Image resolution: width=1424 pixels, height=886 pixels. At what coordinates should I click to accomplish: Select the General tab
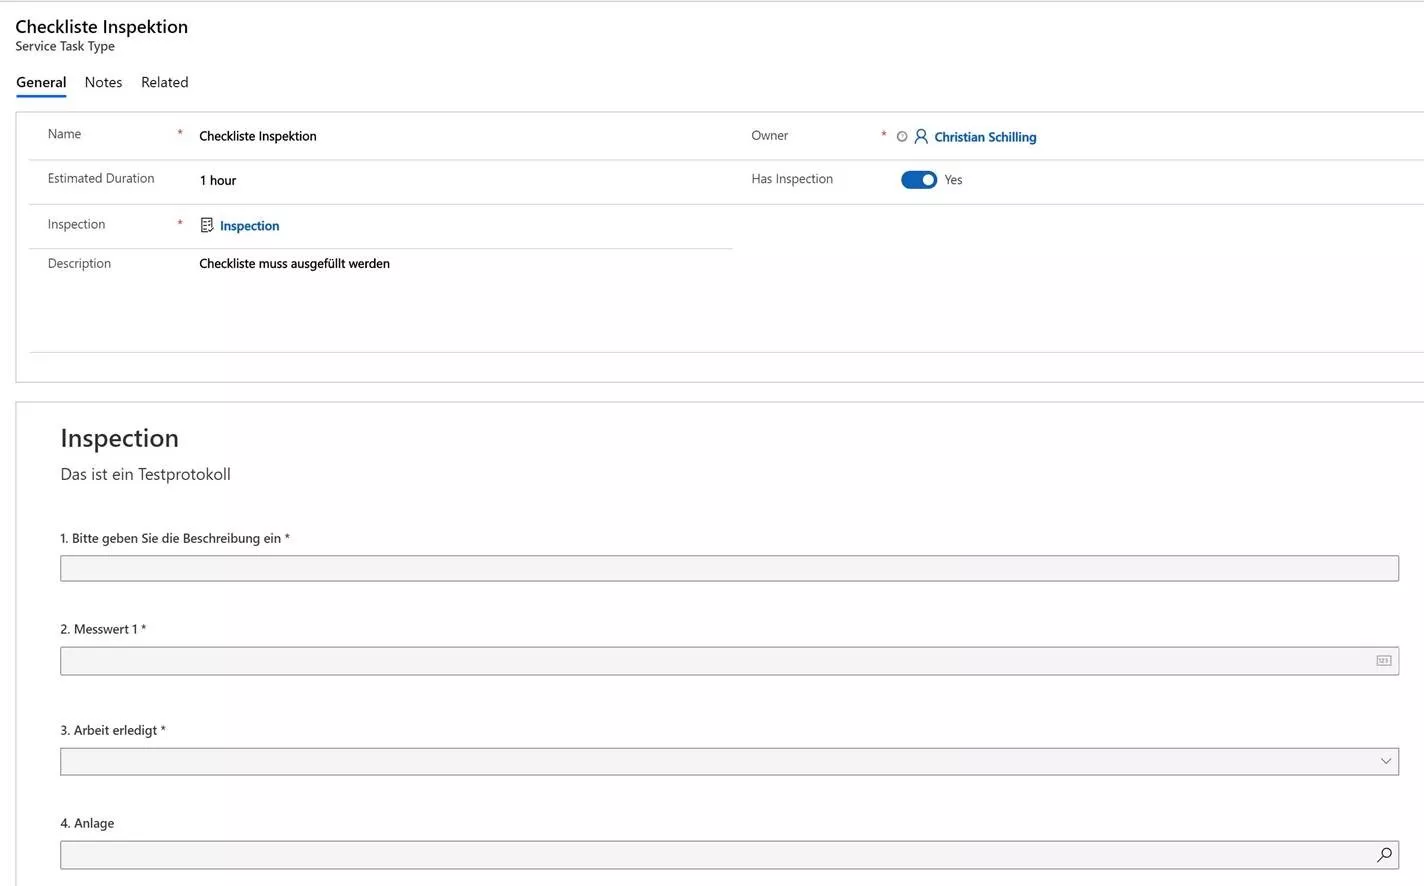pyautogui.click(x=41, y=82)
